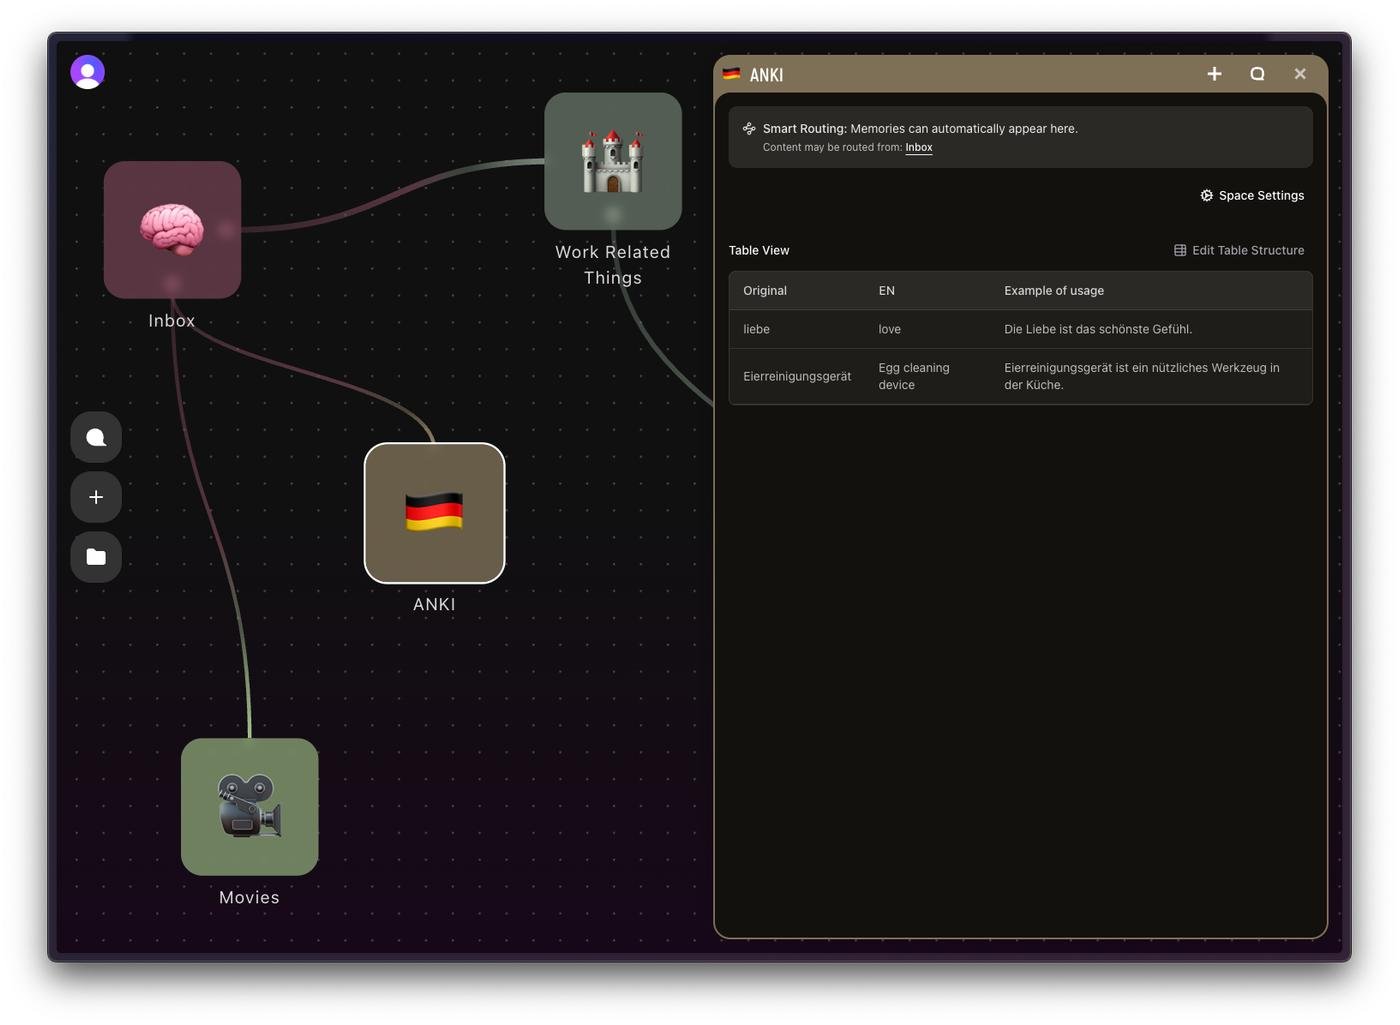This screenshot has width=1400, height=1025.
Task: Open the user profile avatar
Action: click(88, 72)
